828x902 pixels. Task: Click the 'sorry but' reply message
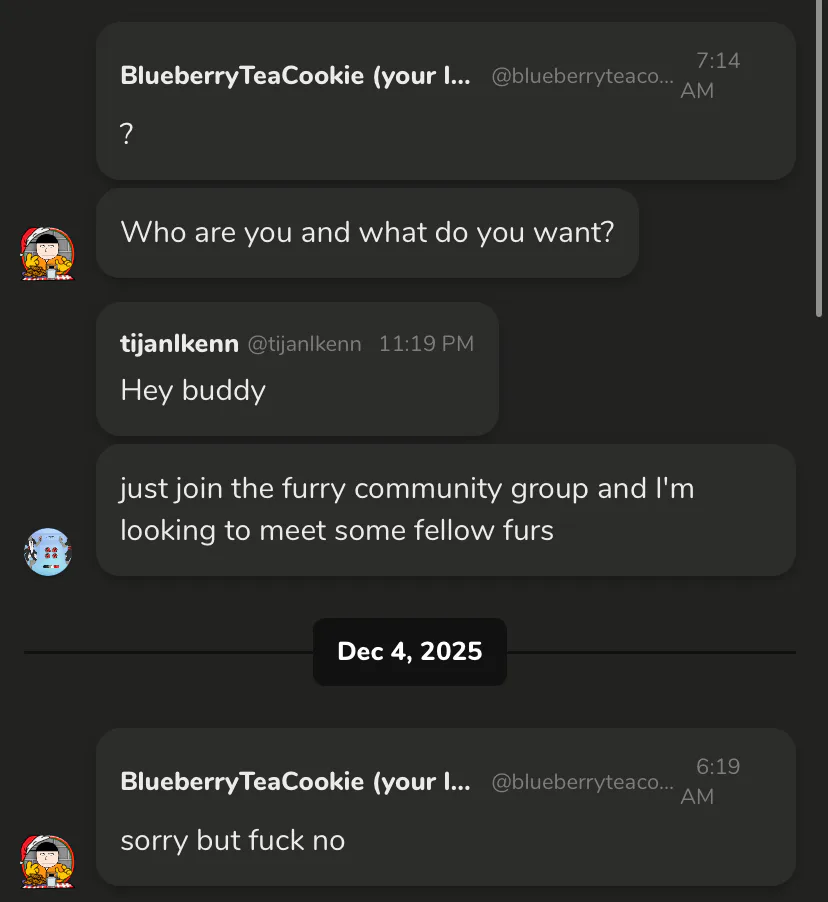(233, 840)
